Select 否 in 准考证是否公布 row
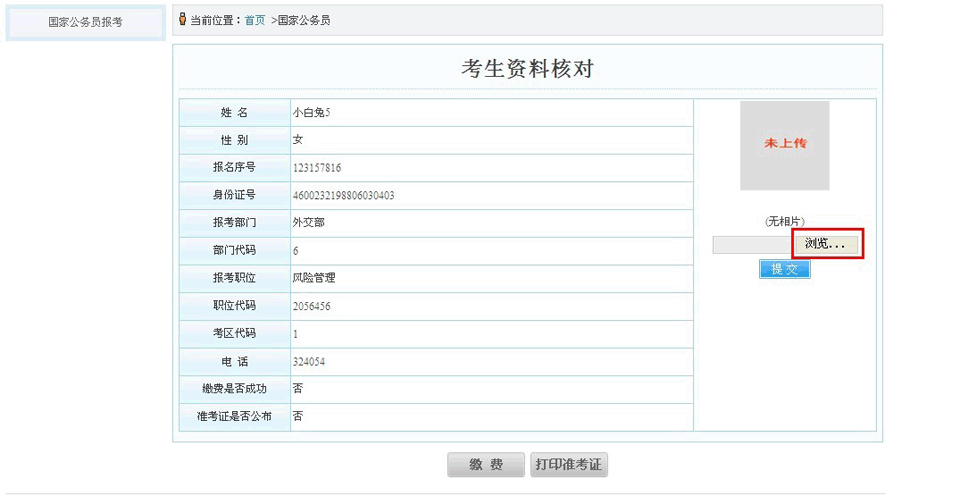This screenshot has height=496, width=960. click(298, 416)
